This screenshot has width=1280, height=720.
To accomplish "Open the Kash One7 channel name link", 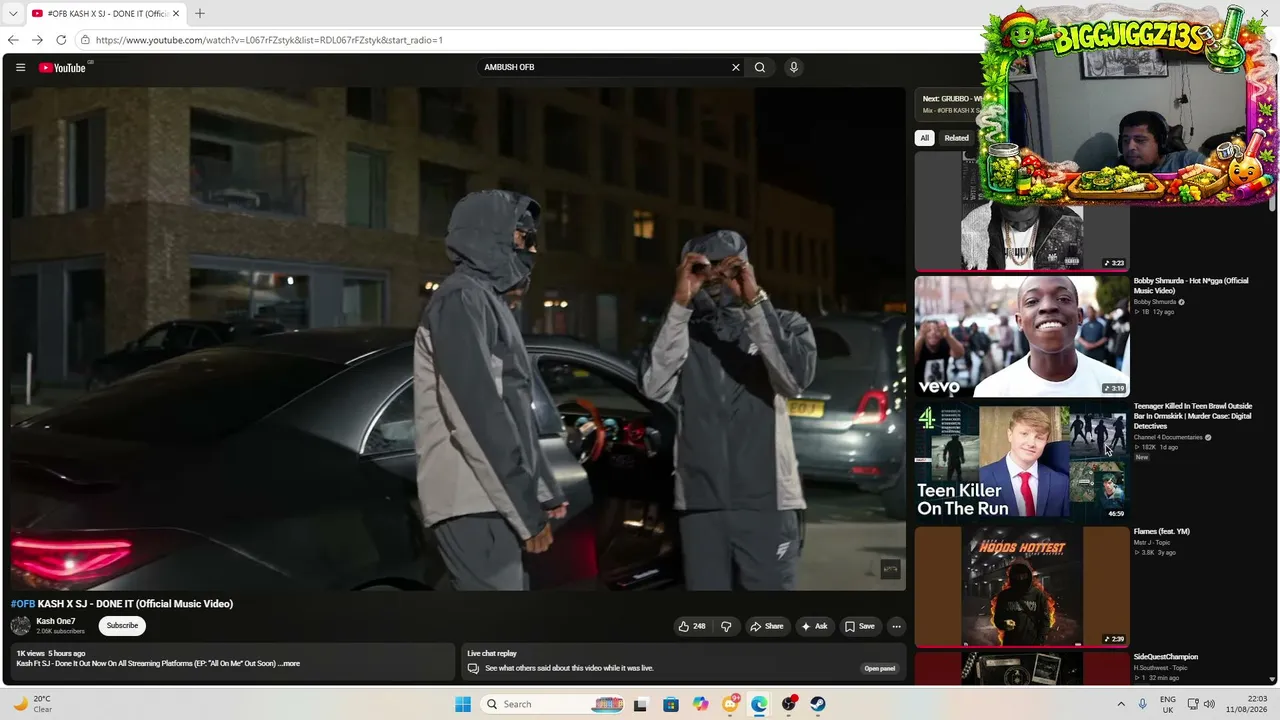I will coord(56,621).
